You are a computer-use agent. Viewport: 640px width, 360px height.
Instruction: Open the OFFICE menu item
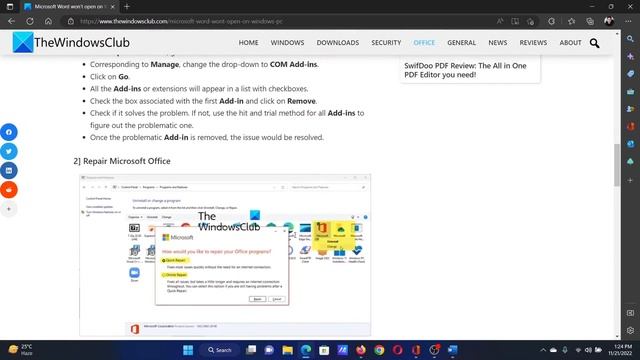[x=424, y=42]
